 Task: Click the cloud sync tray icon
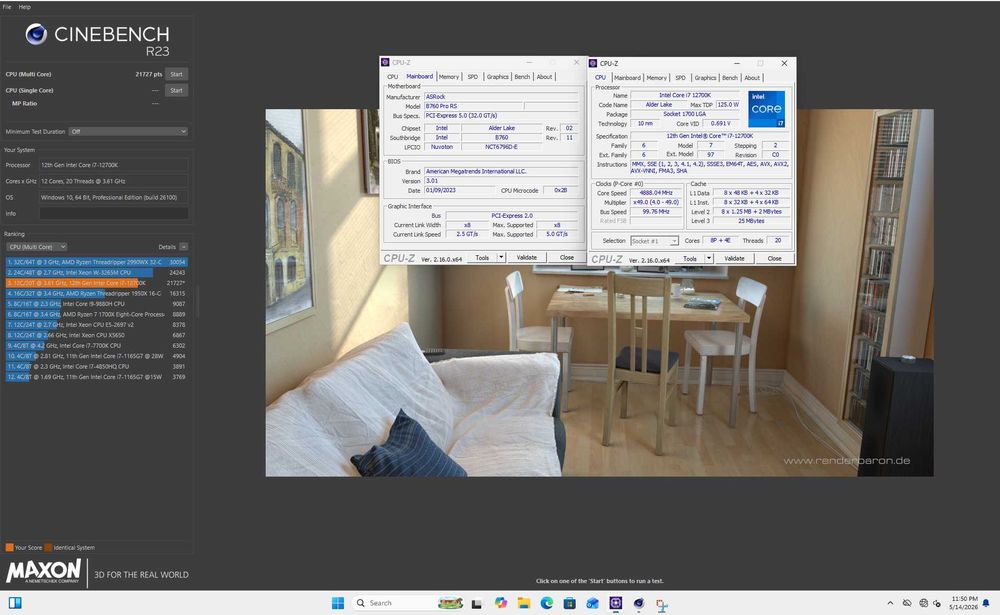tap(906, 603)
